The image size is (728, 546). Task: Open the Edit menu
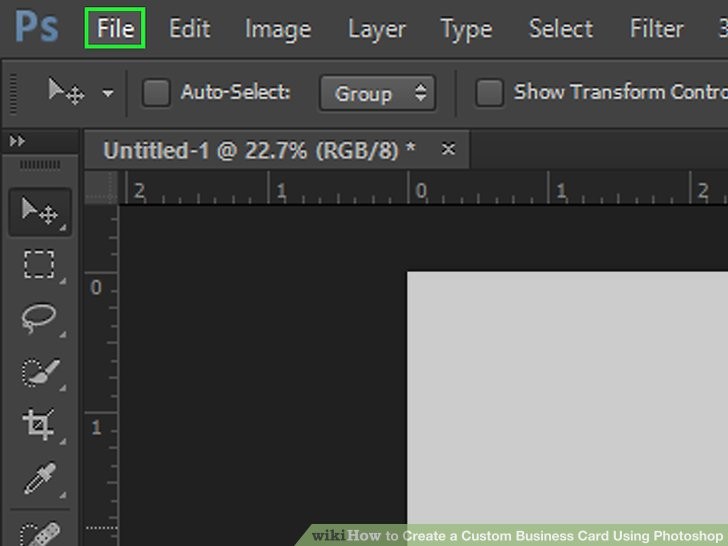pyautogui.click(x=189, y=29)
